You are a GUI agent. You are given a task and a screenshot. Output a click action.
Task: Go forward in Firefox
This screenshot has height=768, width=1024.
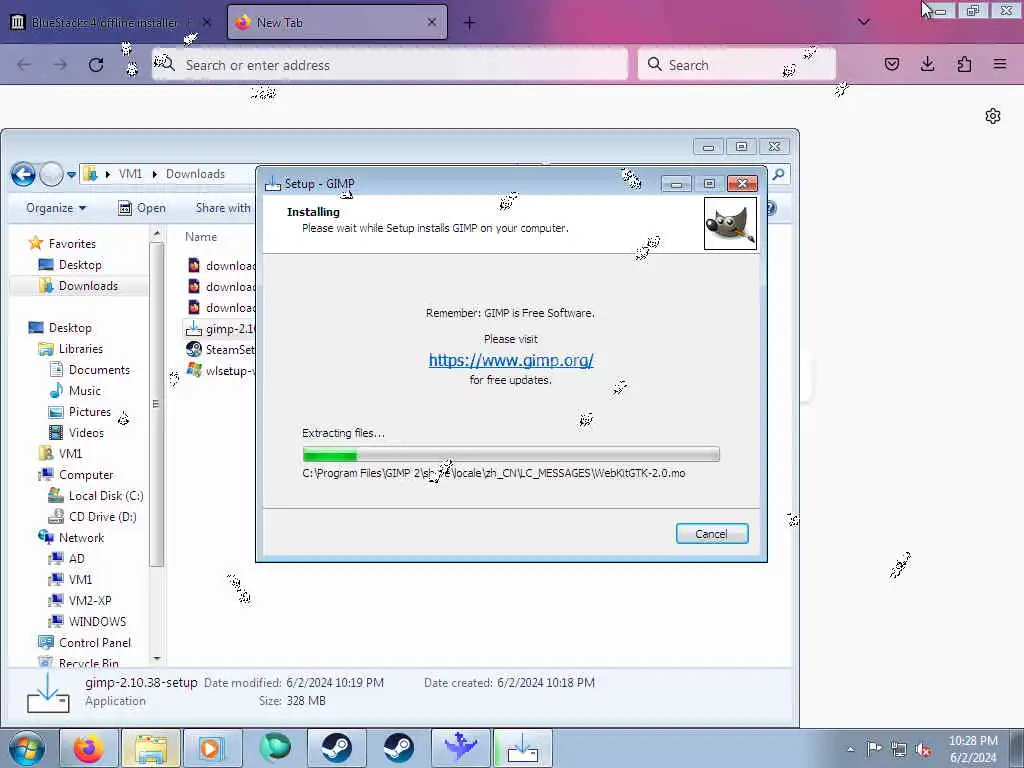point(60,65)
